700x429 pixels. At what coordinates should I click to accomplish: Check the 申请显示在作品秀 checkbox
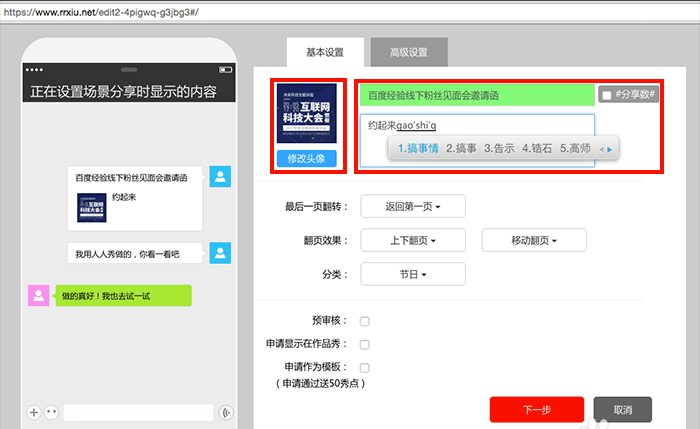(x=365, y=344)
